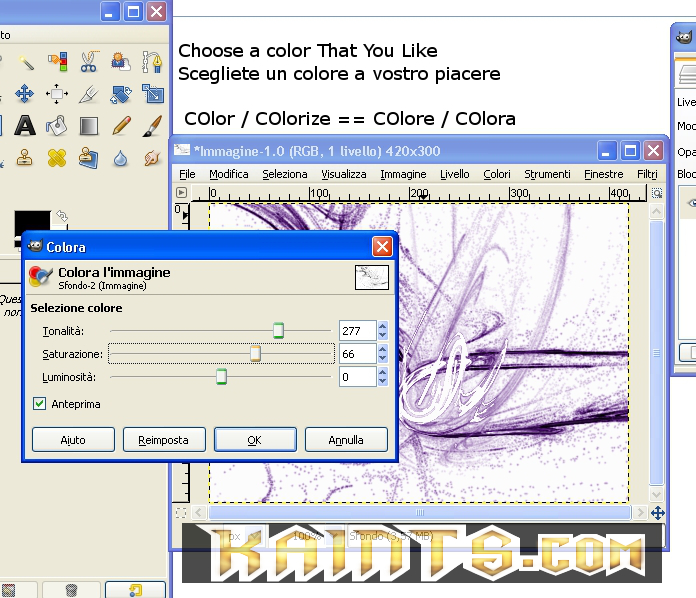Click the scroll-up arrow beside the canvas

[x=656, y=211]
